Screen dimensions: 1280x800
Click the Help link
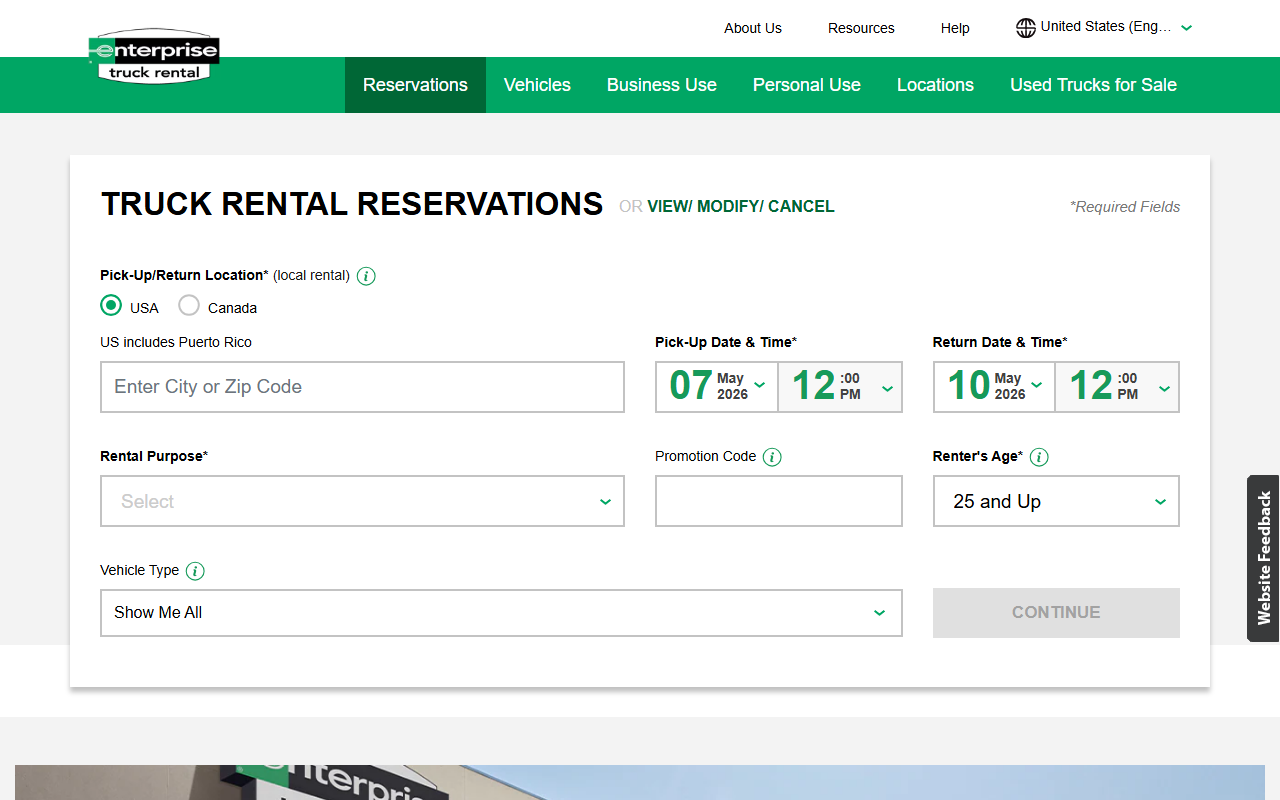[x=955, y=28]
